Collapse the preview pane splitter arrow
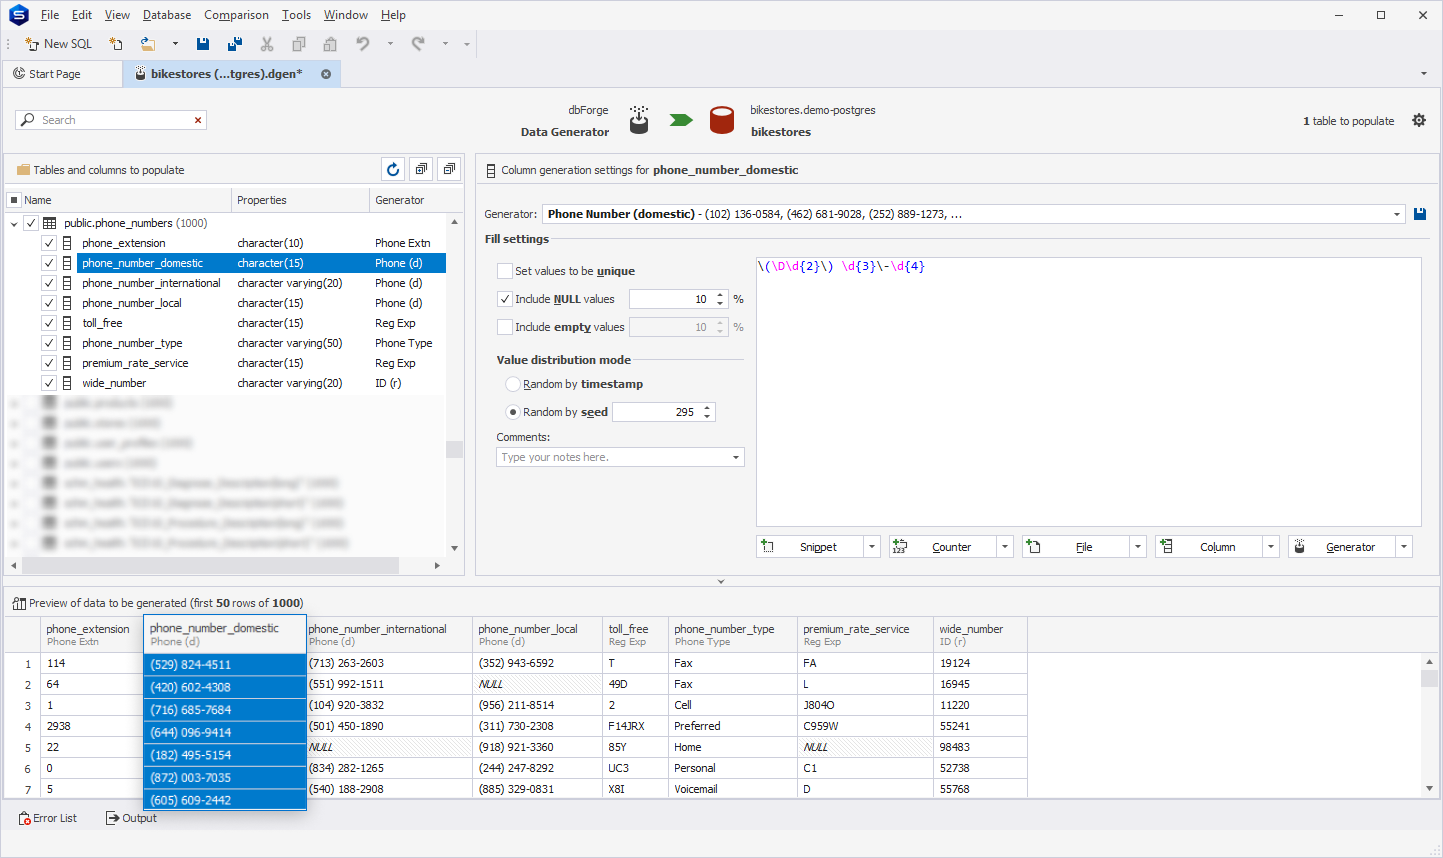 coord(721,581)
